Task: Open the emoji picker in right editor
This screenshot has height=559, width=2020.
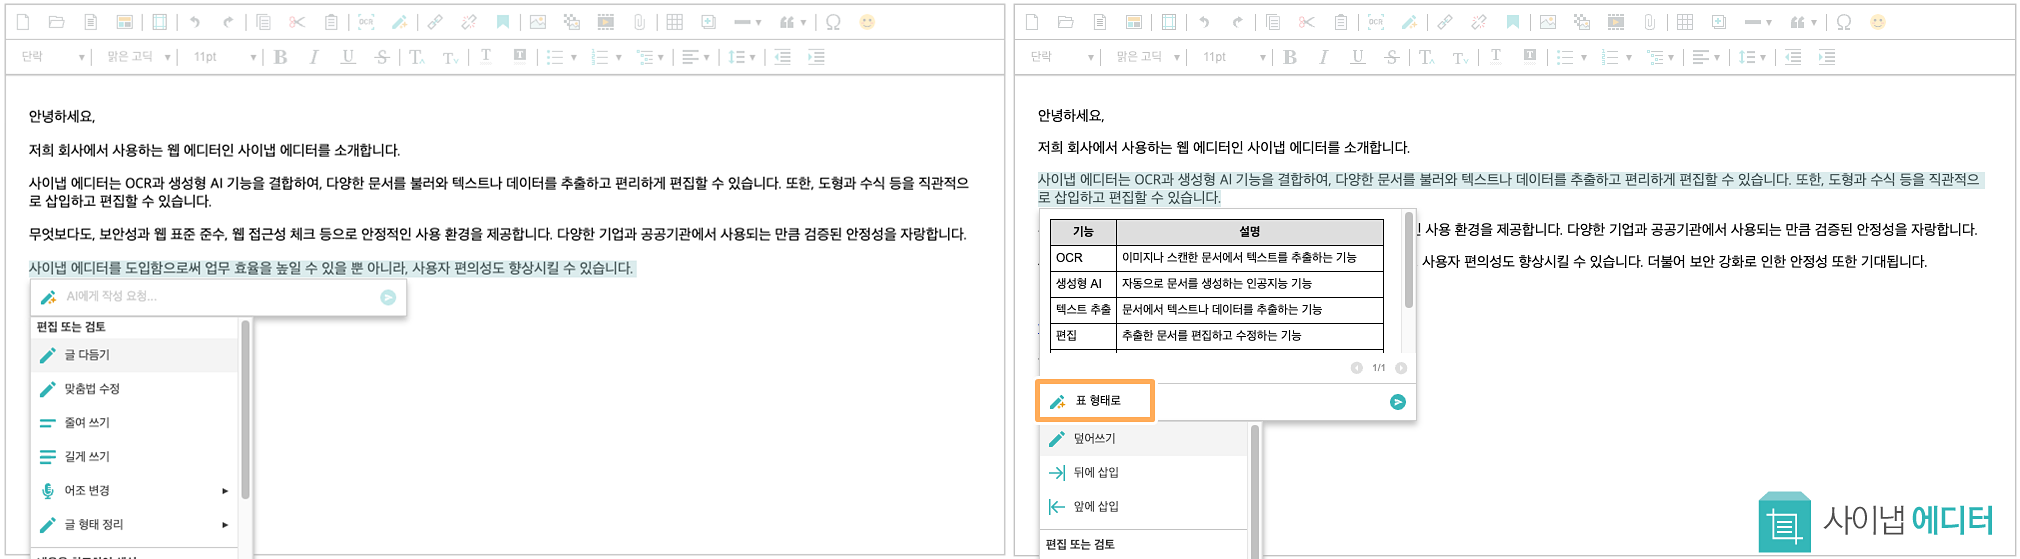Action: point(1877,22)
